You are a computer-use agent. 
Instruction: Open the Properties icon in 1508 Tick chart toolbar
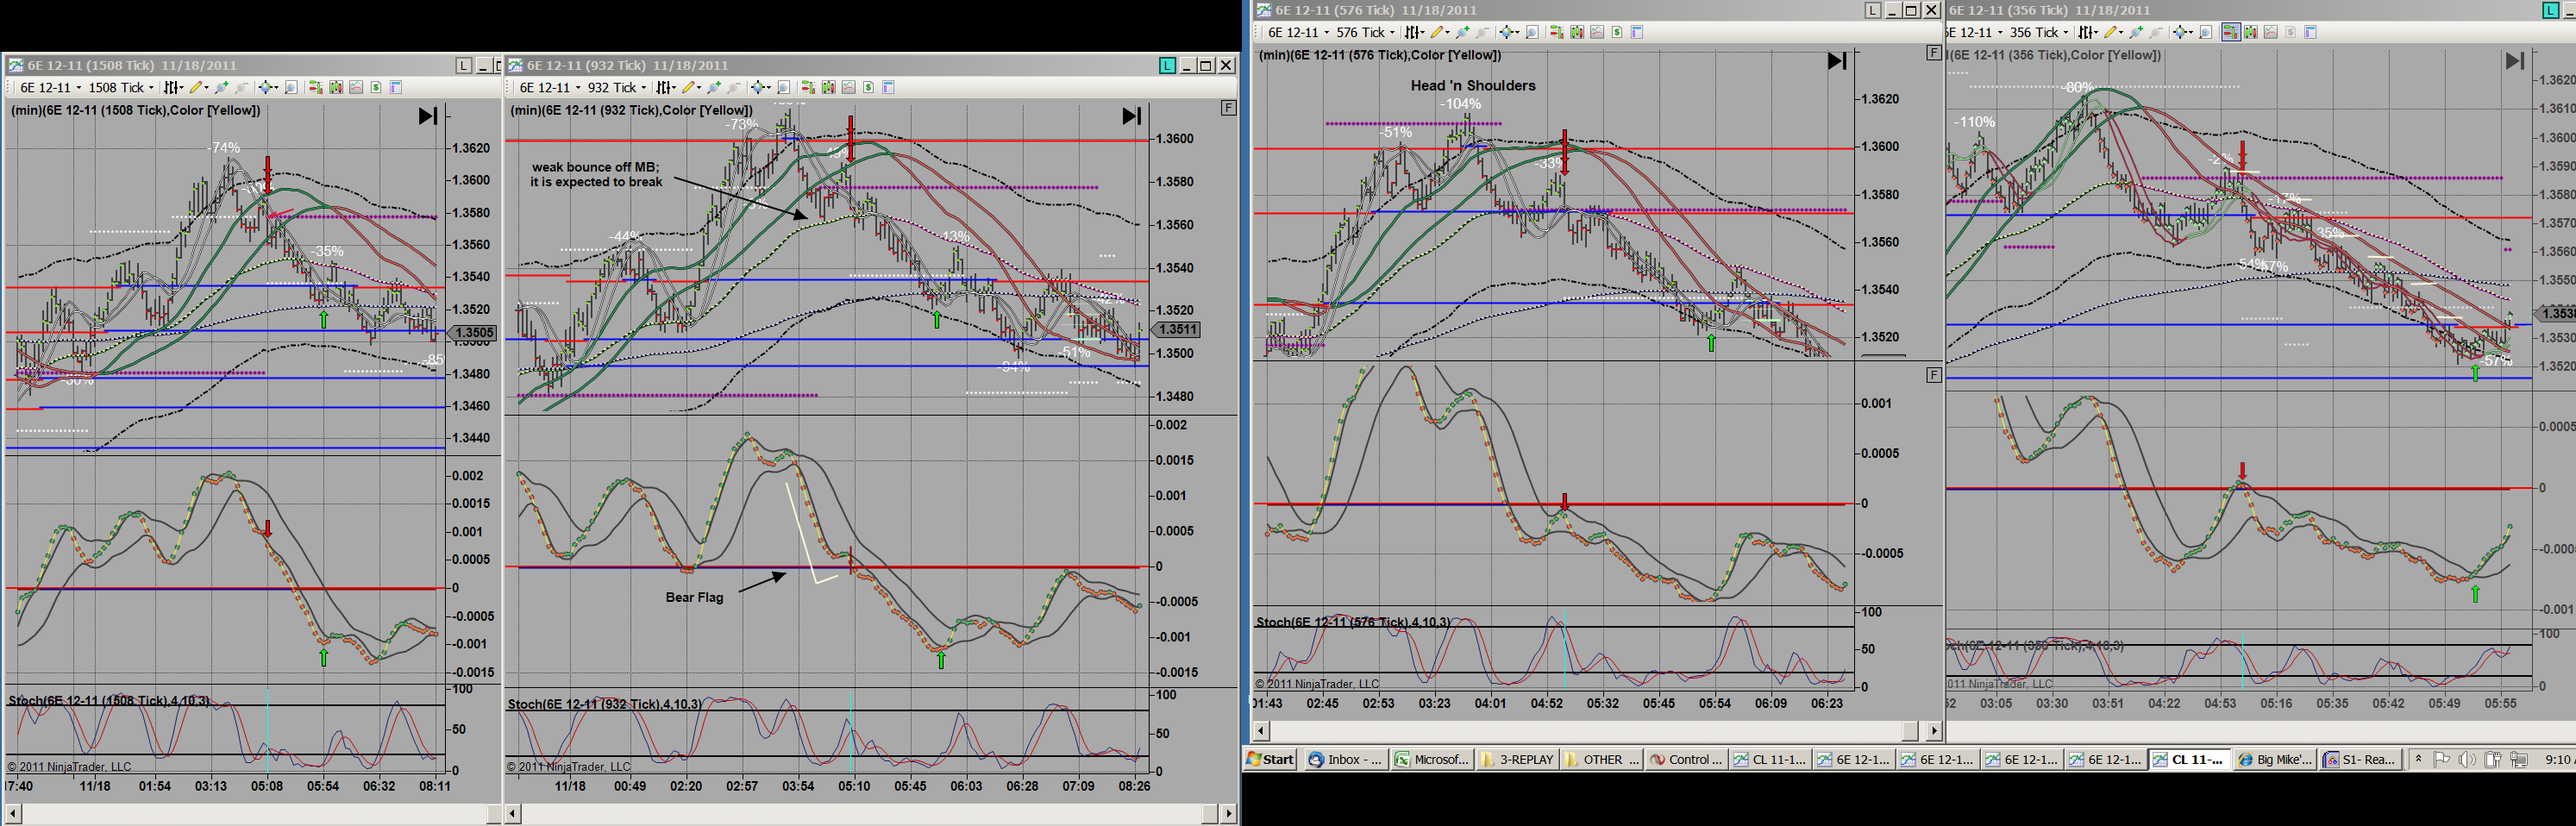[x=396, y=88]
